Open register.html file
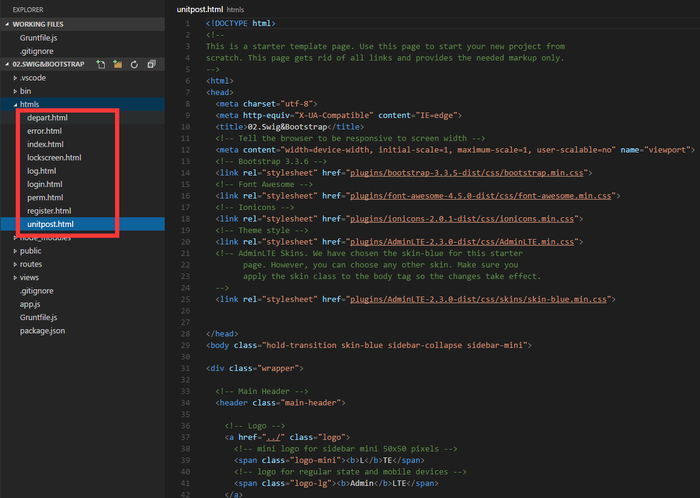The image size is (700, 498). click(49, 211)
